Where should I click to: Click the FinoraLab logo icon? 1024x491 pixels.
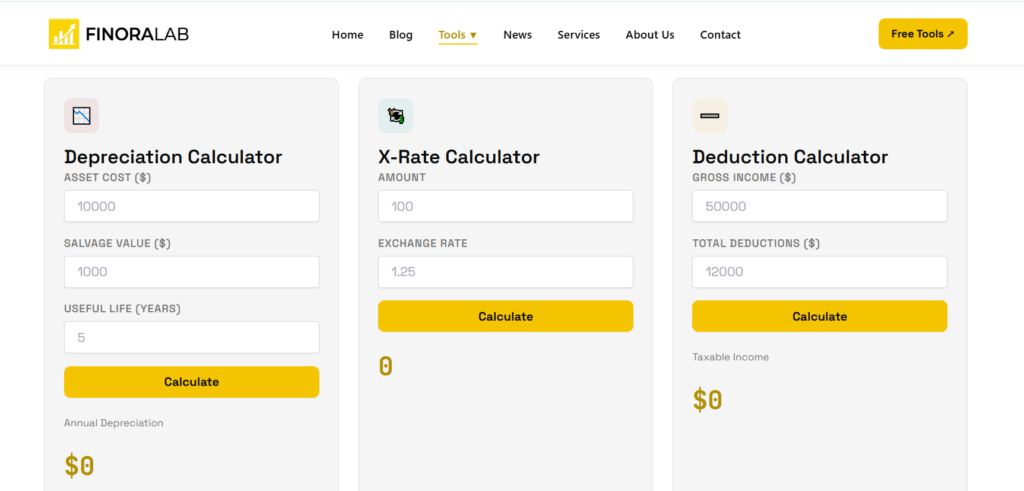pos(64,34)
